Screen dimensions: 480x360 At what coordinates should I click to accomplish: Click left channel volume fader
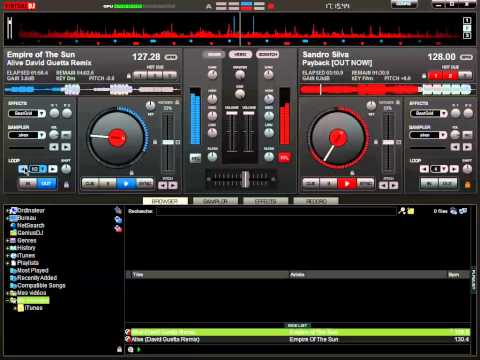(x=232, y=113)
